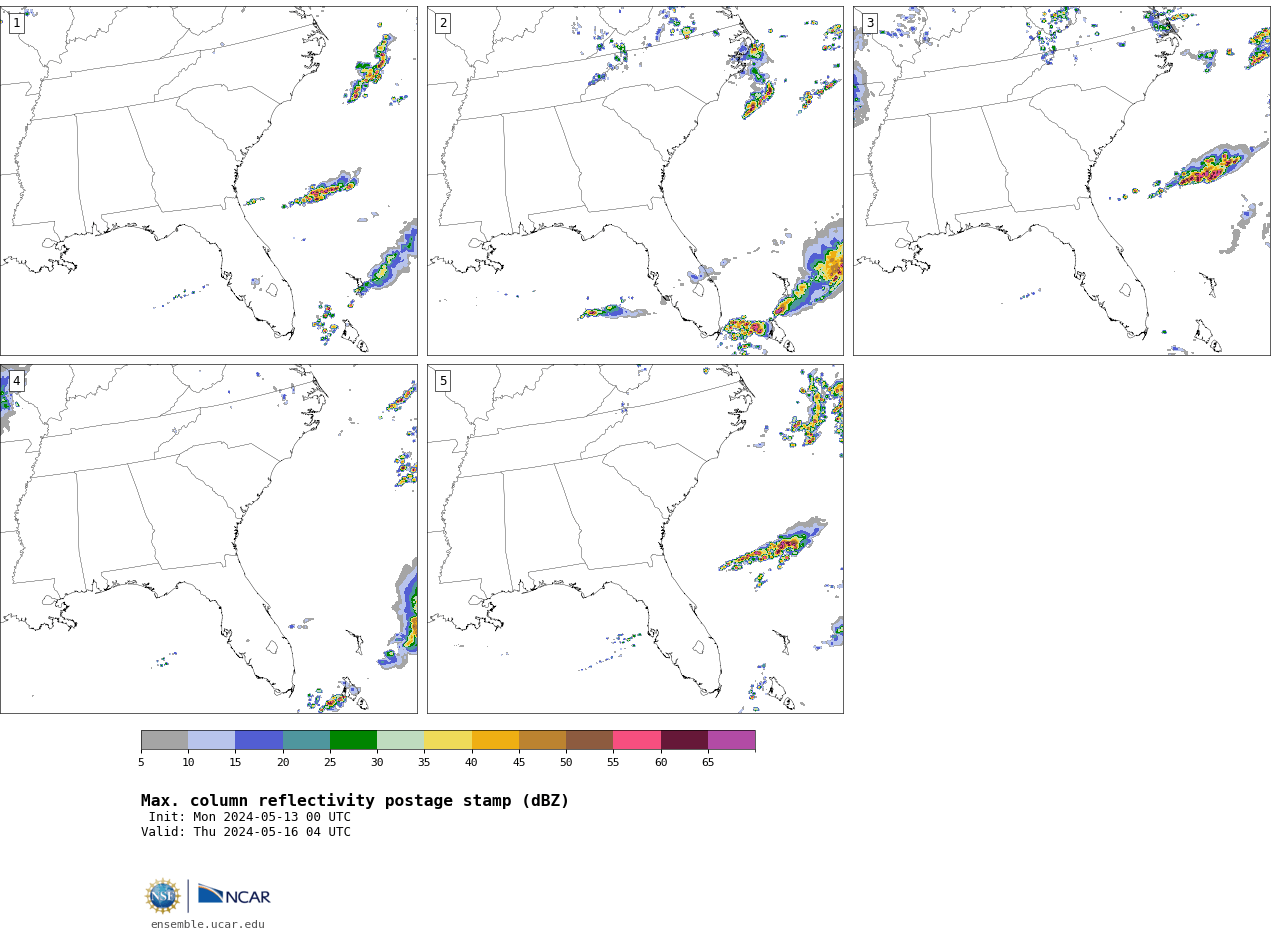This screenshot has width=1280, height=936.
Task: Click the Valid: Thu 2024-05-16 04 UTC text
Action: tap(246, 832)
